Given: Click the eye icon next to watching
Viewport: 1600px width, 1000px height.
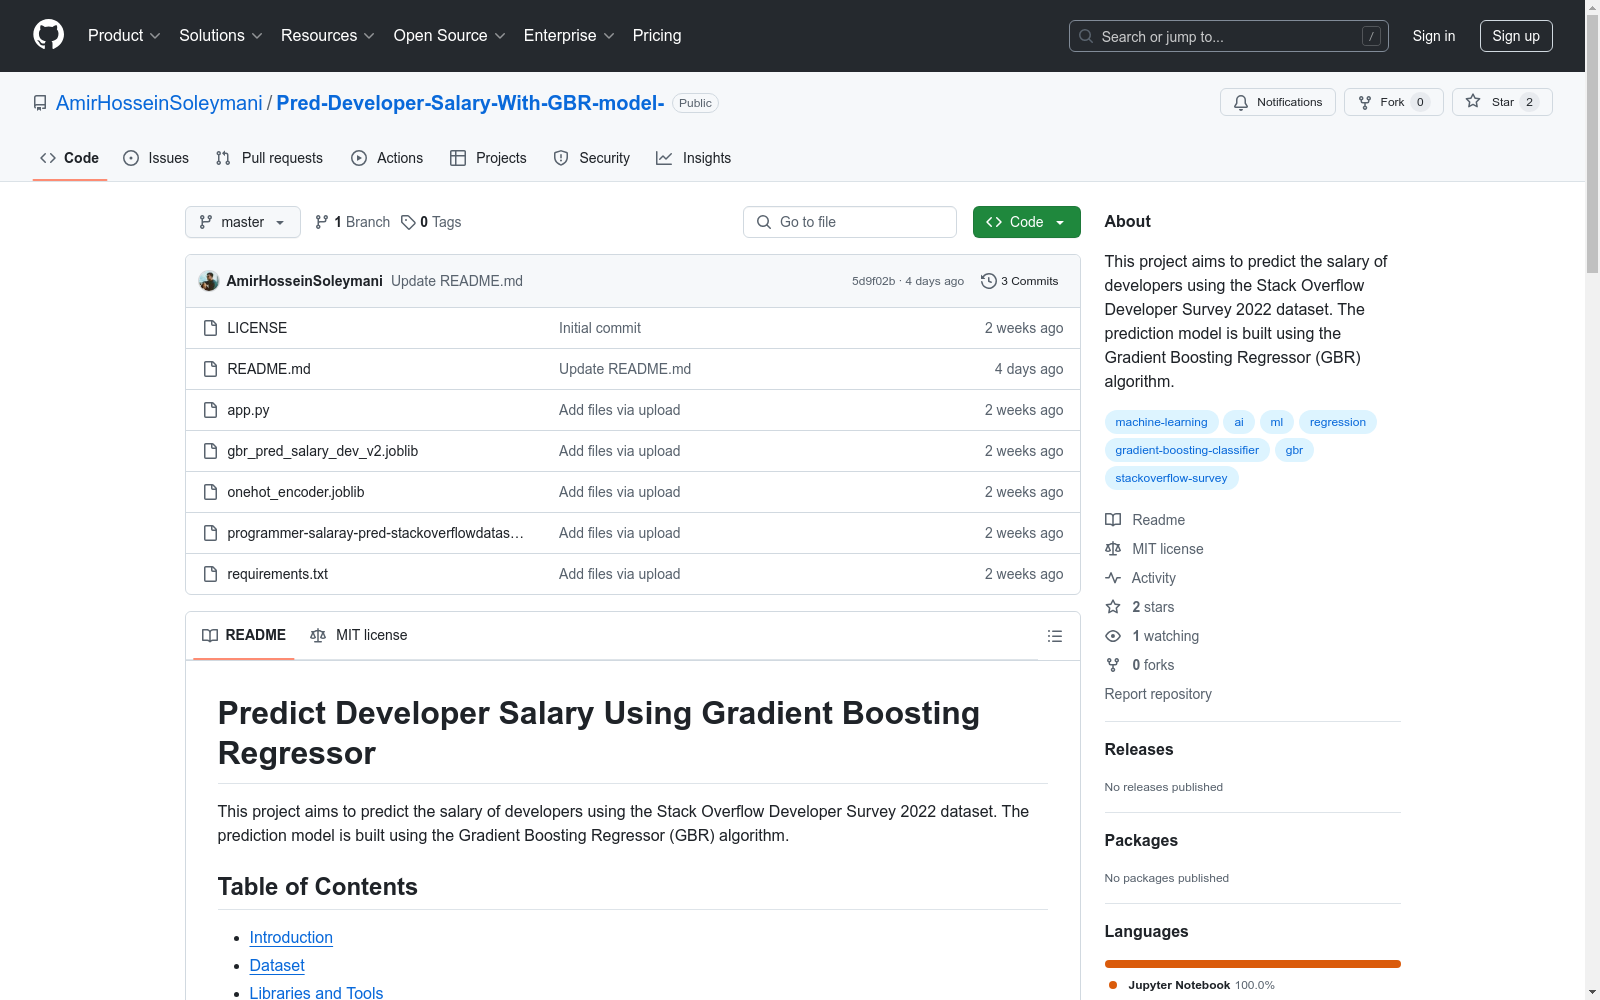Looking at the screenshot, I should pos(1113,636).
